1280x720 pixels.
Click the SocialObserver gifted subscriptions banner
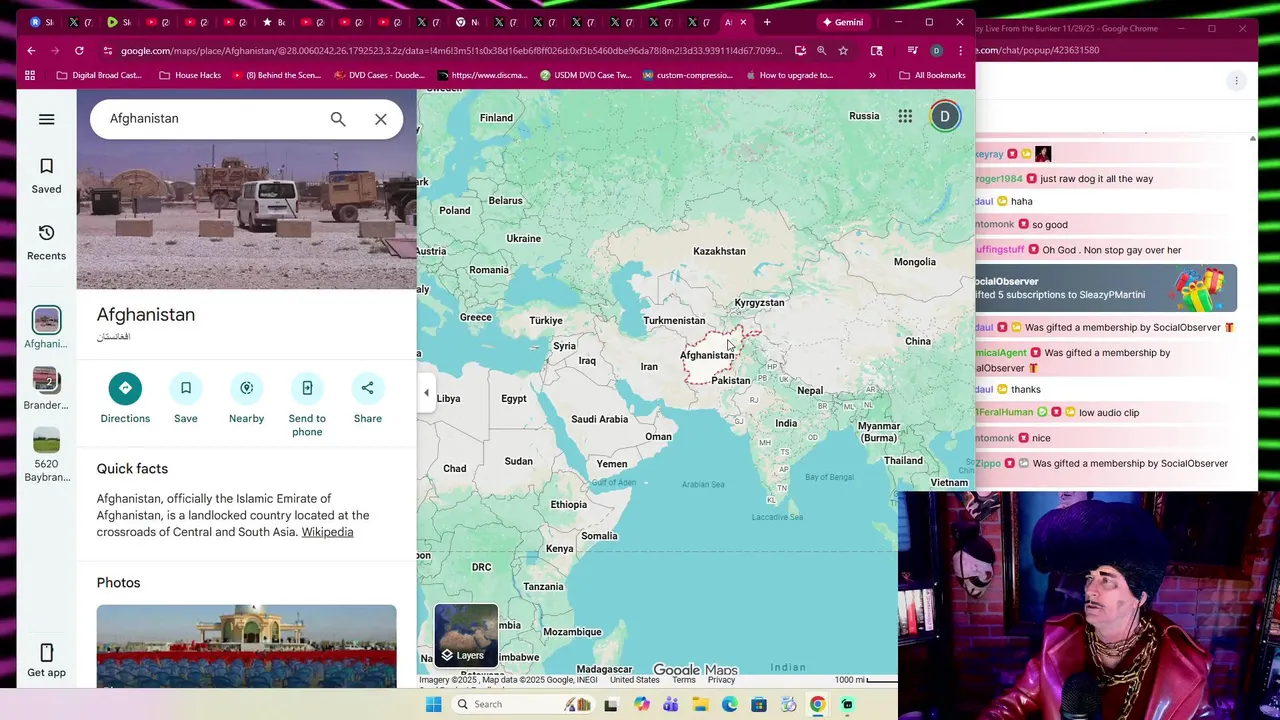[x=1106, y=288]
